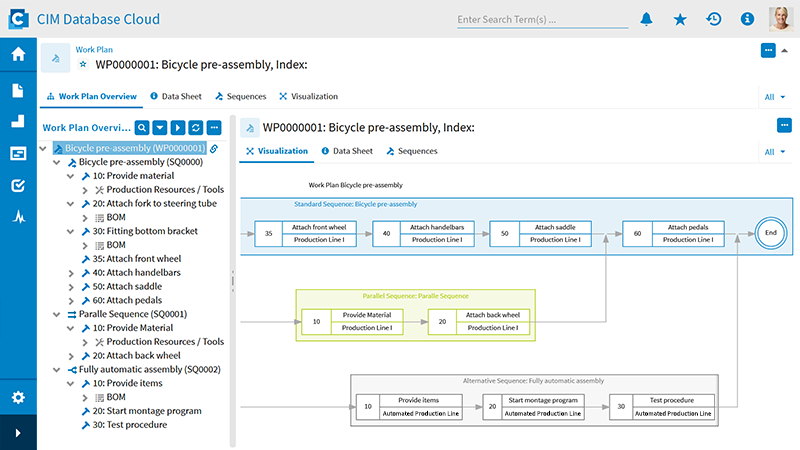800x450 pixels.
Task: Refresh the Work Plan Overview tree
Action: click(196, 128)
